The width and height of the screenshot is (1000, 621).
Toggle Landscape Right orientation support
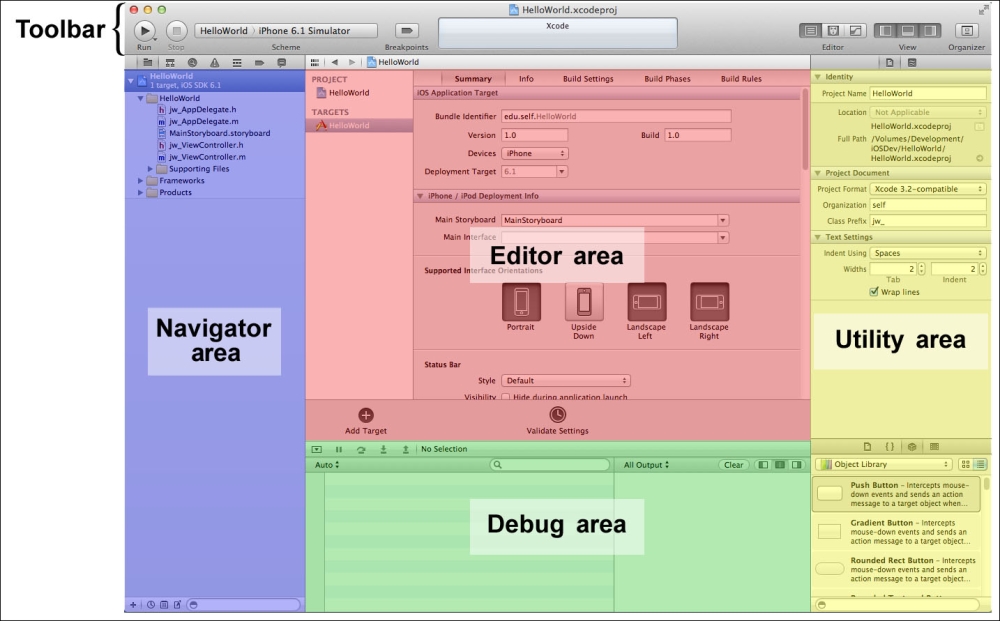709,302
